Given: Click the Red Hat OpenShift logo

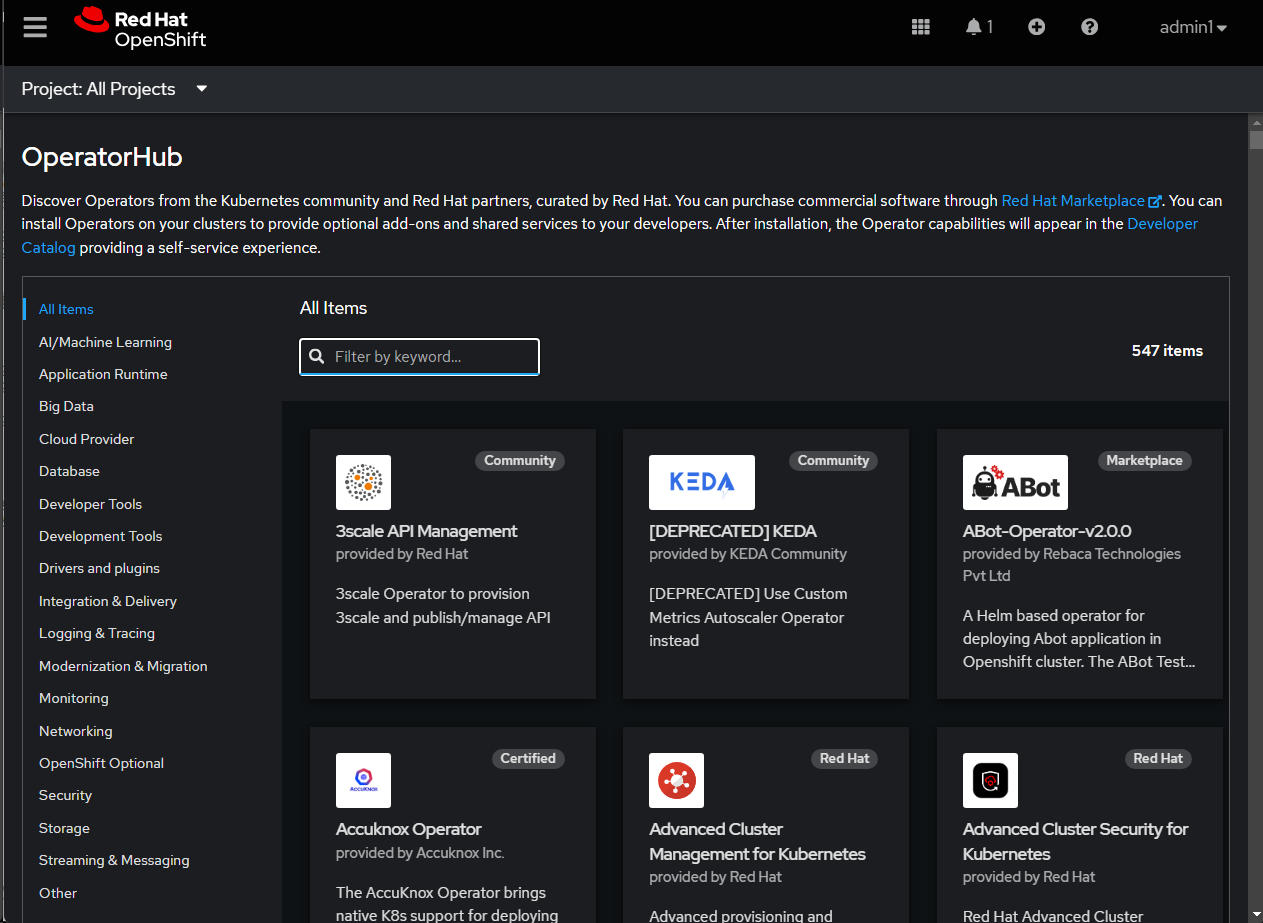Looking at the screenshot, I should (x=140, y=28).
